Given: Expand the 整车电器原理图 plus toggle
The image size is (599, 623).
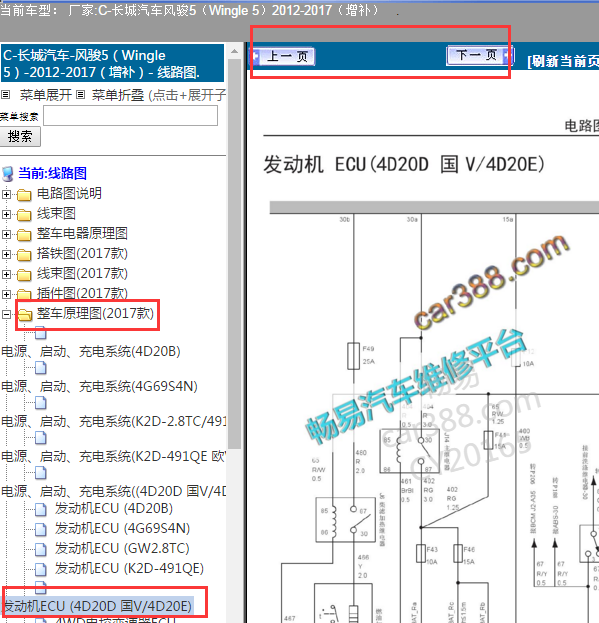Looking at the screenshot, I should (x=6, y=234).
